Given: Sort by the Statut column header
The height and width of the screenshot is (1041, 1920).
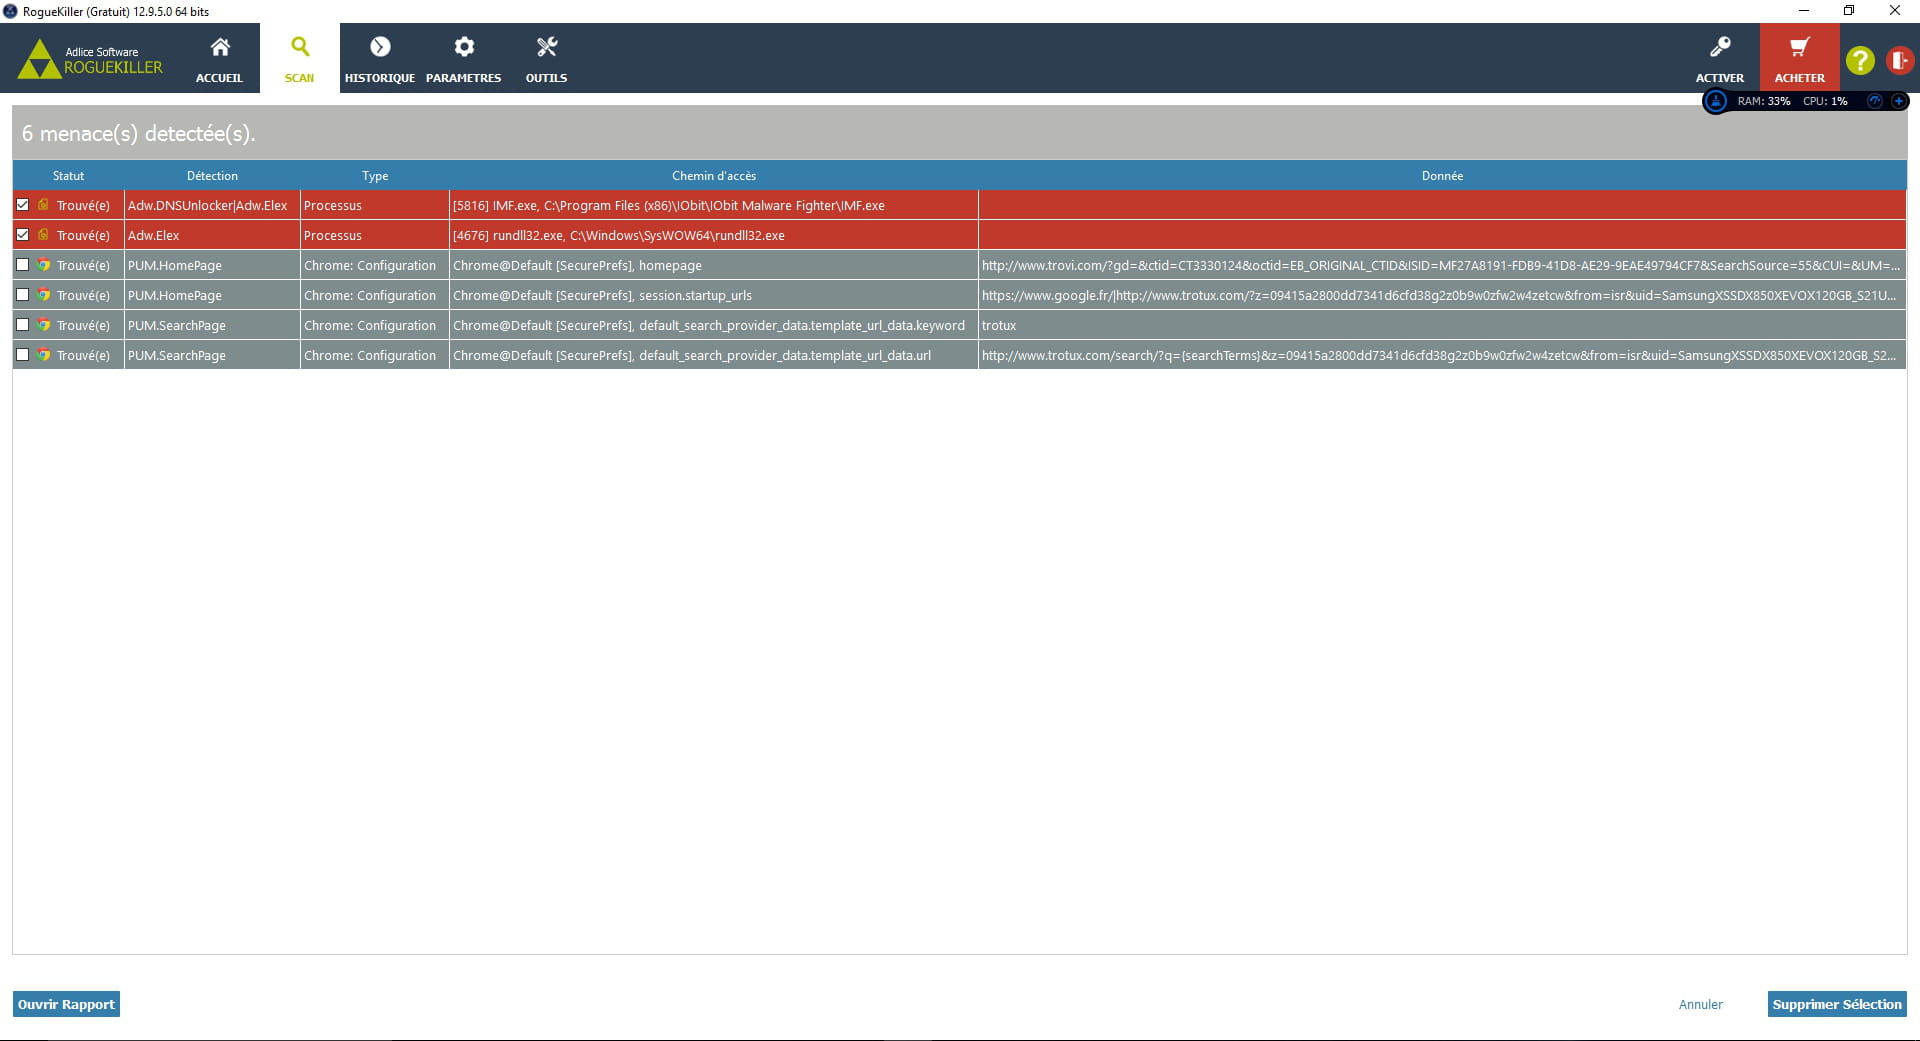Looking at the screenshot, I should tap(68, 176).
